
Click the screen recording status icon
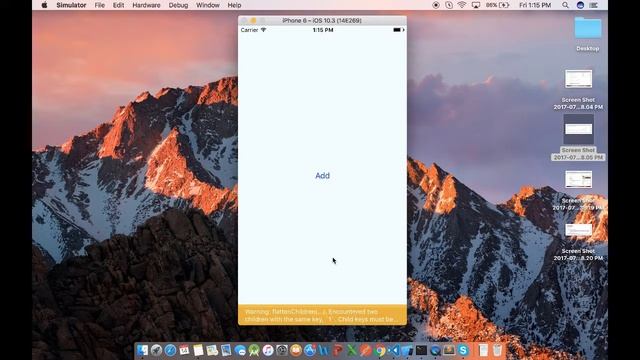click(x=436, y=5)
